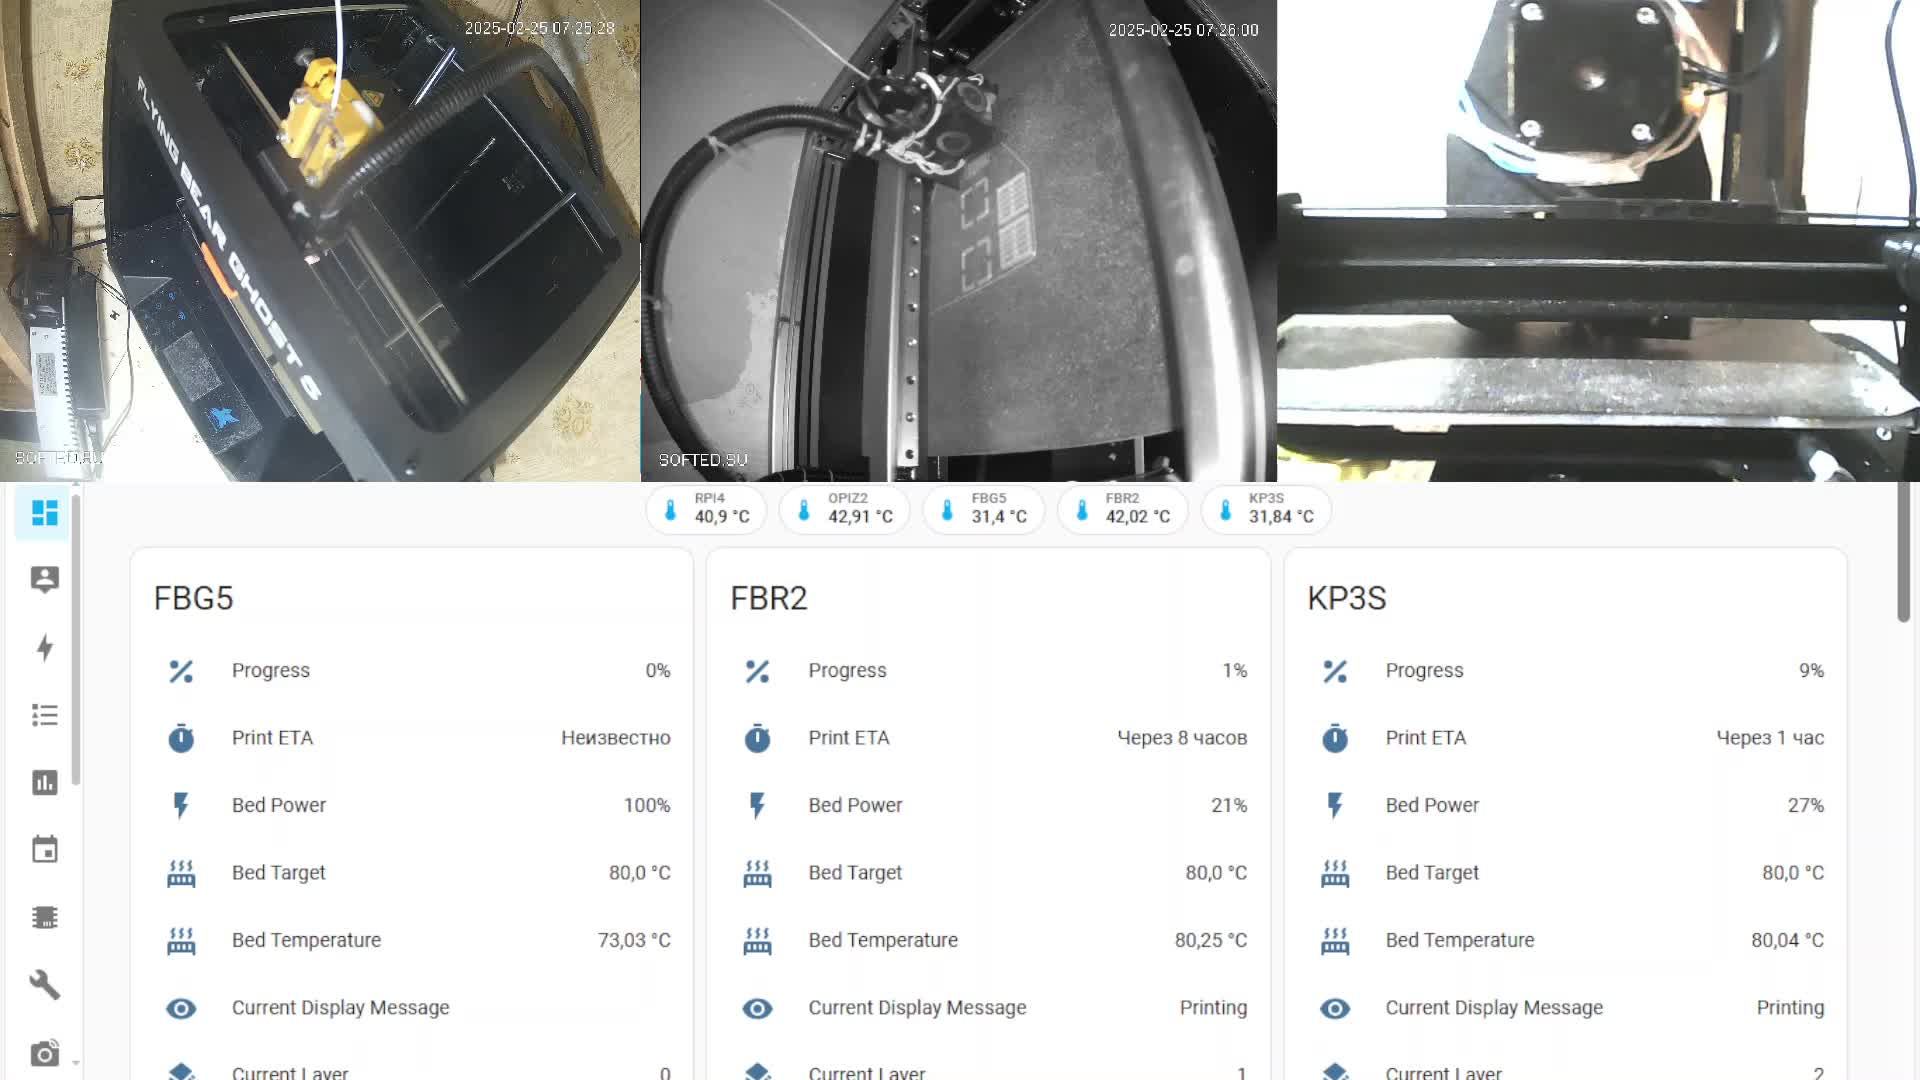Click the KP3S card title
The width and height of the screenshot is (1920, 1080).
click(x=1347, y=598)
